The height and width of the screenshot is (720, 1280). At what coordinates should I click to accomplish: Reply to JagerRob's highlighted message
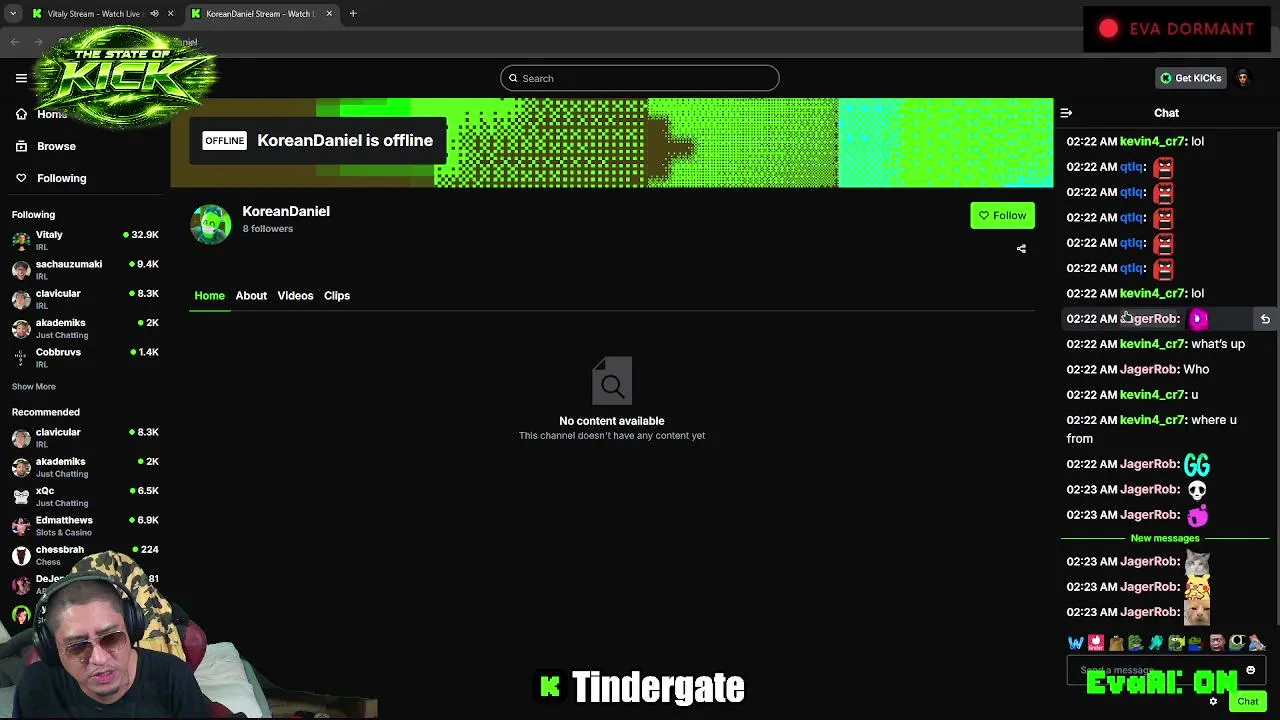(1265, 319)
